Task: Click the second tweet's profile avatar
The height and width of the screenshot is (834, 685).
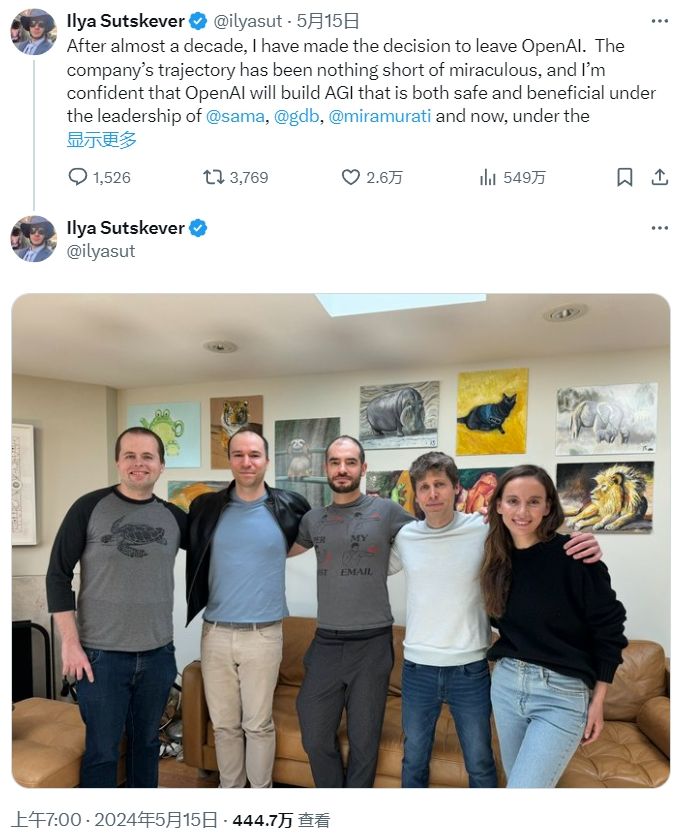Action: tap(33, 239)
